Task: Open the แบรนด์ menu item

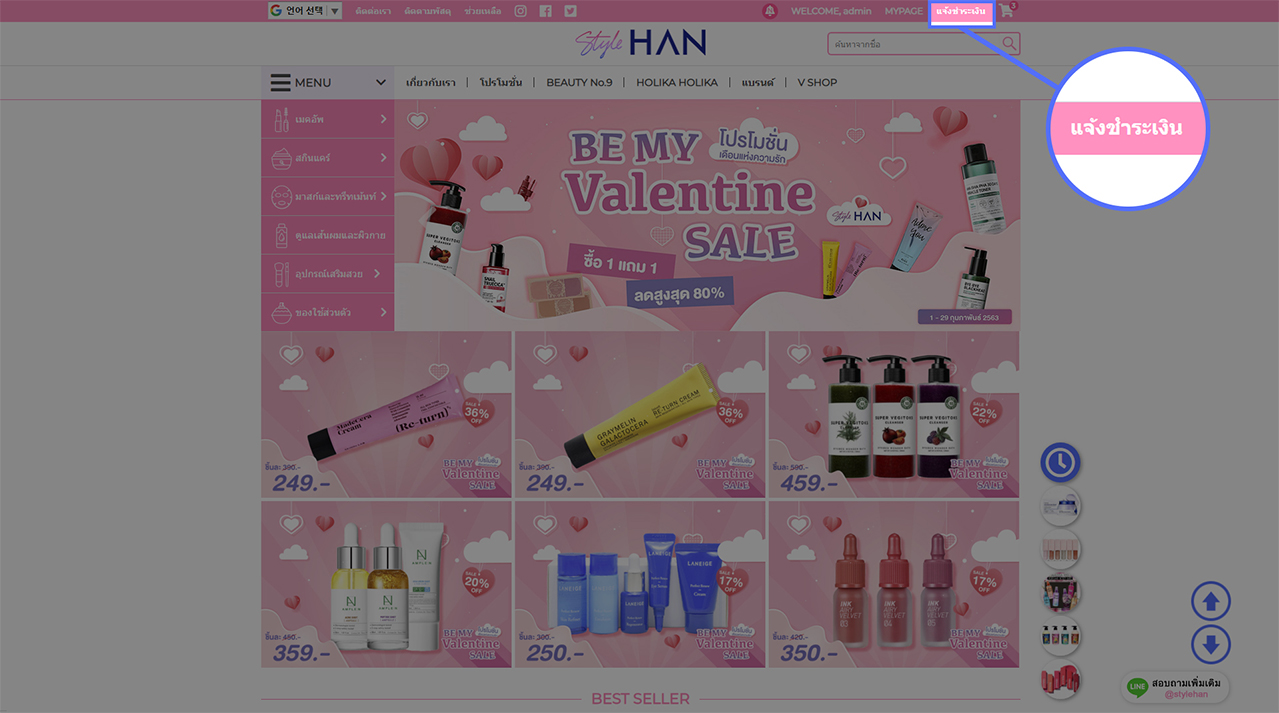Action: click(758, 83)
